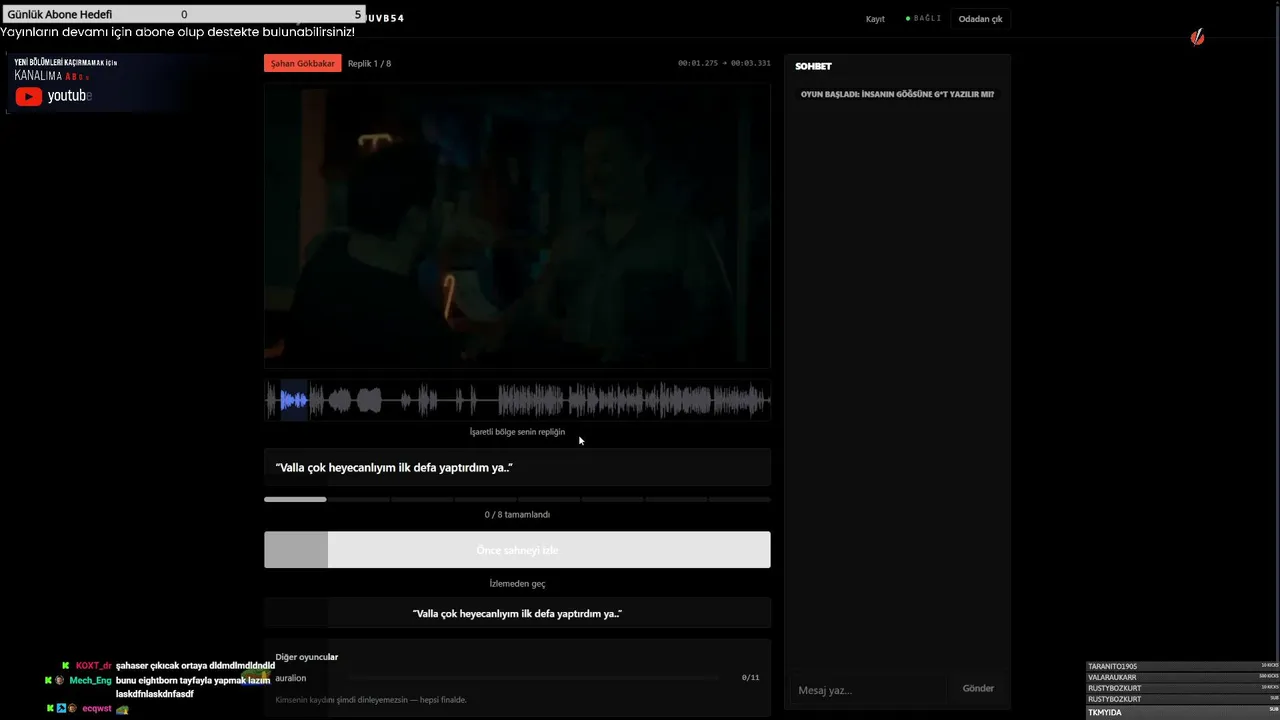Click the SOHBET panel heading
Image resolution: width=1280 pixels, height=720 pixels.
coord(813,66)
